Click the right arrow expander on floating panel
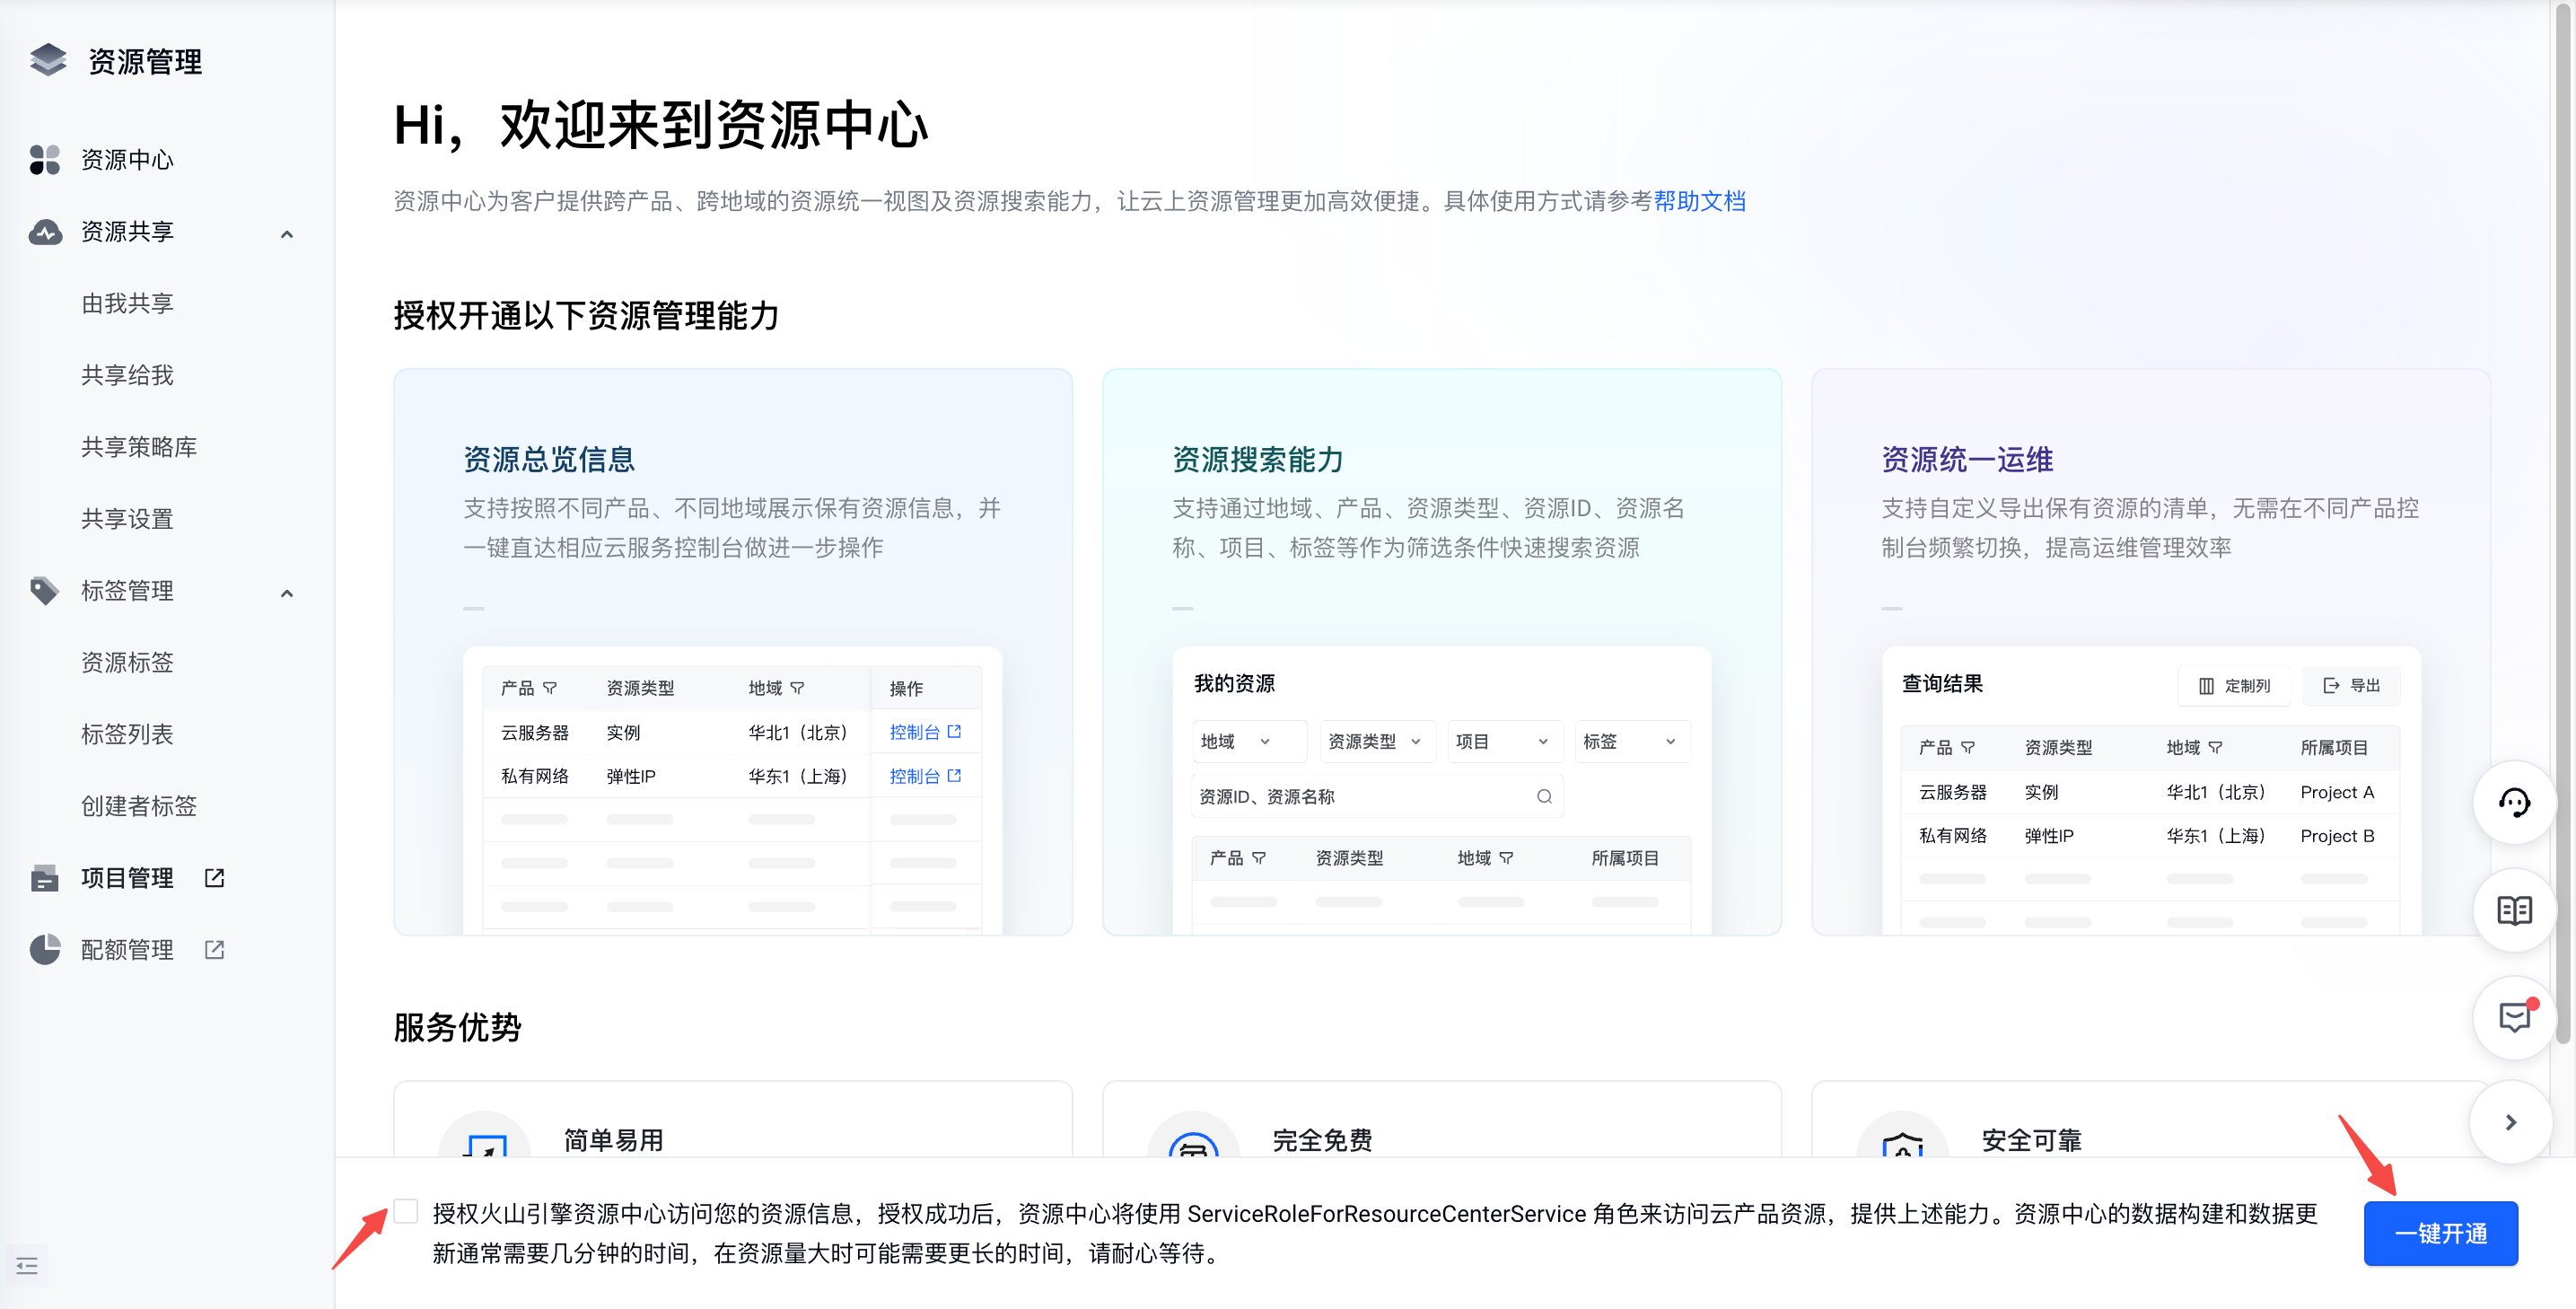 tap(2511, 1122)
